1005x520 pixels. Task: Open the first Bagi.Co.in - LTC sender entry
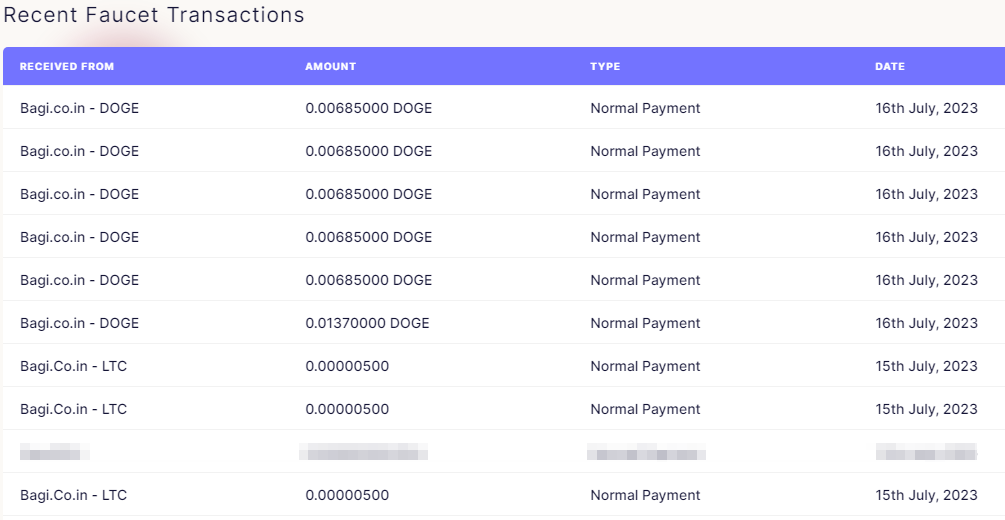pyautogui.click(x=74, y=366)
